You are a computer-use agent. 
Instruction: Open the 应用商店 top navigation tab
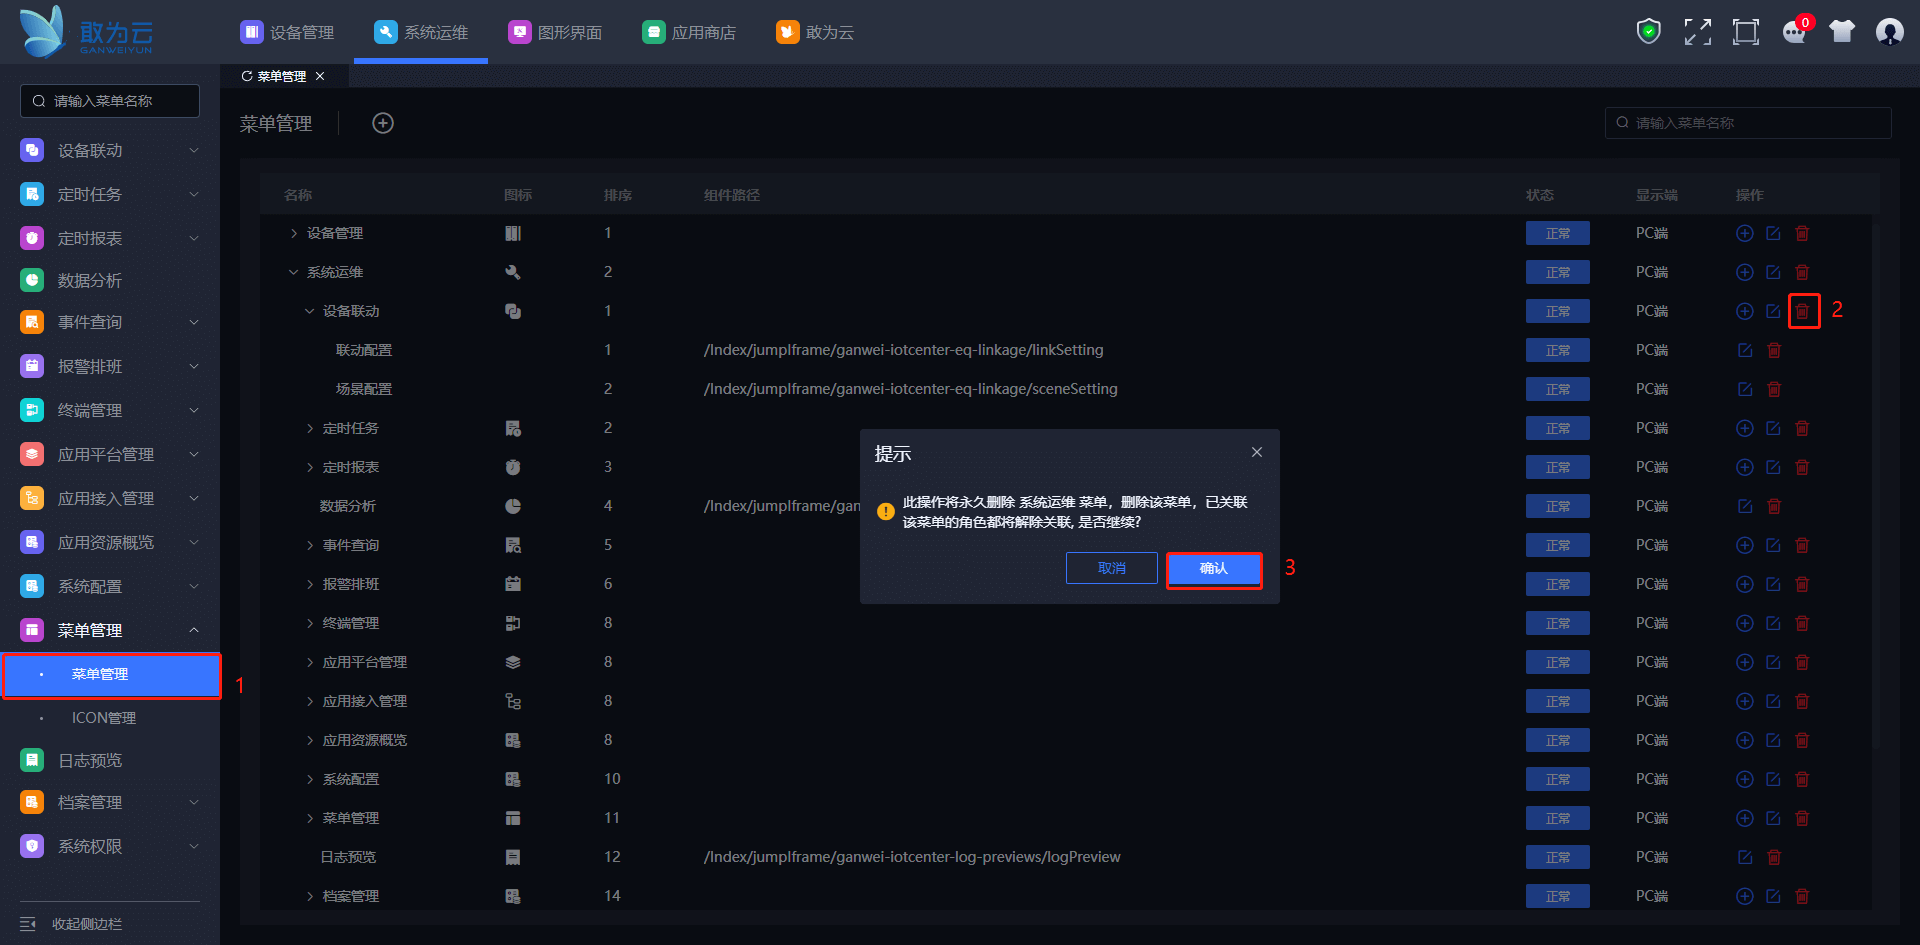pos(689,32)
